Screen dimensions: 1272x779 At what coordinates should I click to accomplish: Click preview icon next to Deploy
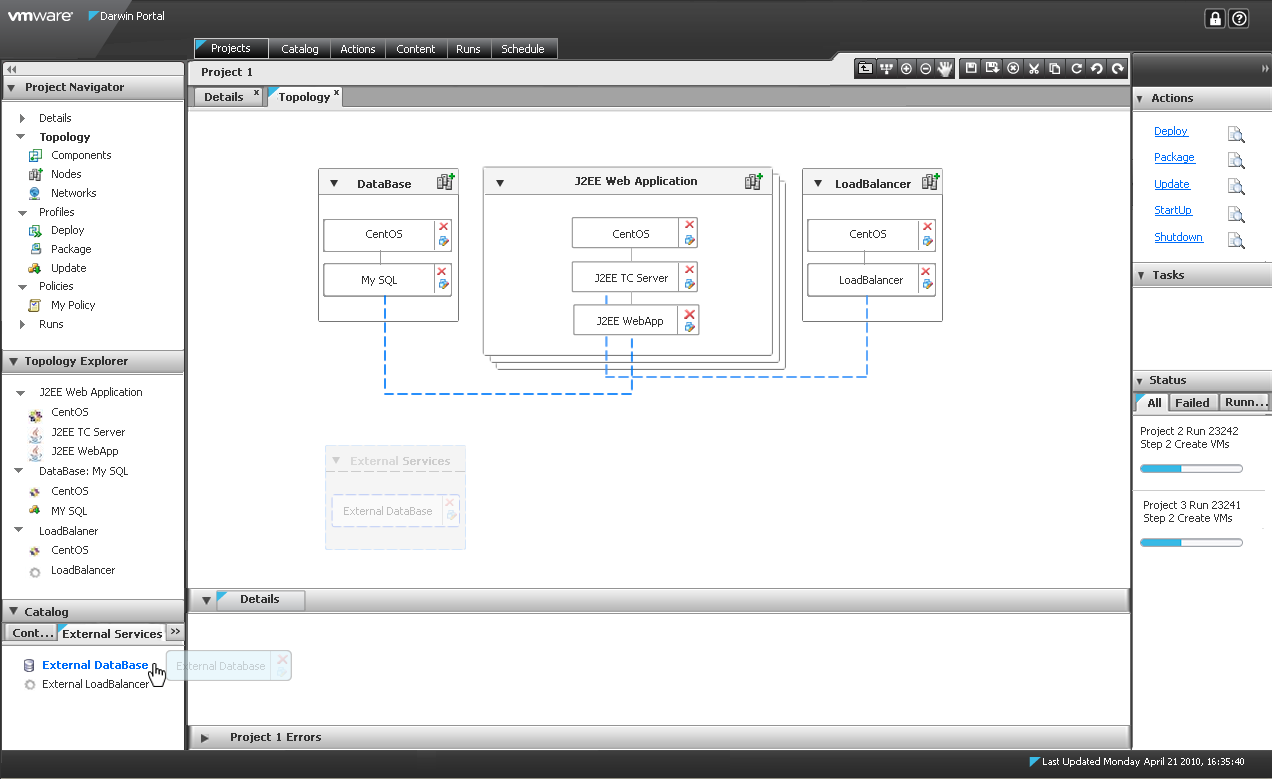tap(1236, 134)
